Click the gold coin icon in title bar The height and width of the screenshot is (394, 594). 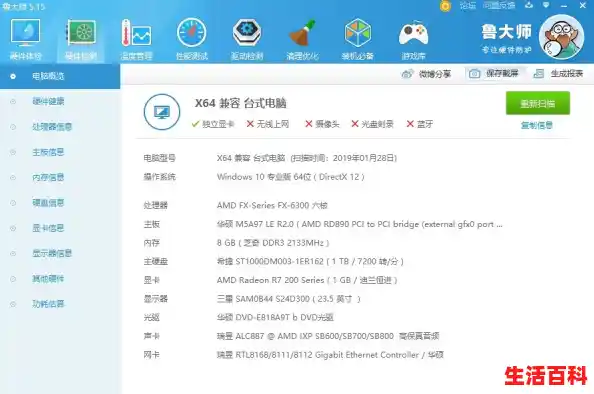(446, 6)
